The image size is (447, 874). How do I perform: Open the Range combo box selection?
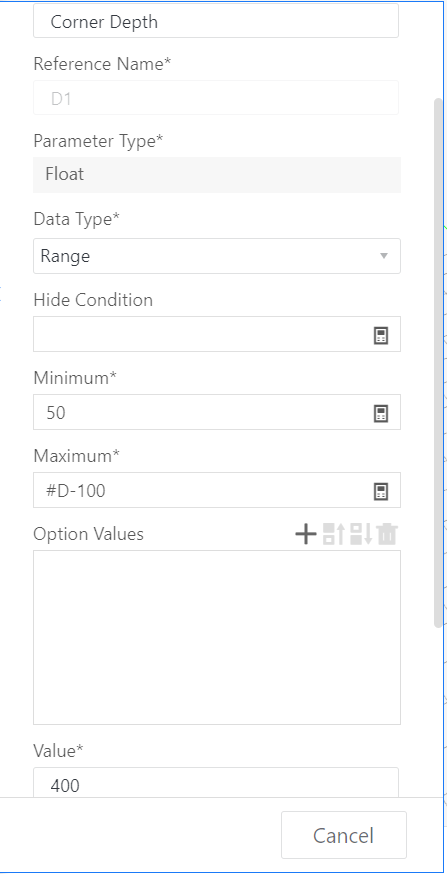[217, 256]
